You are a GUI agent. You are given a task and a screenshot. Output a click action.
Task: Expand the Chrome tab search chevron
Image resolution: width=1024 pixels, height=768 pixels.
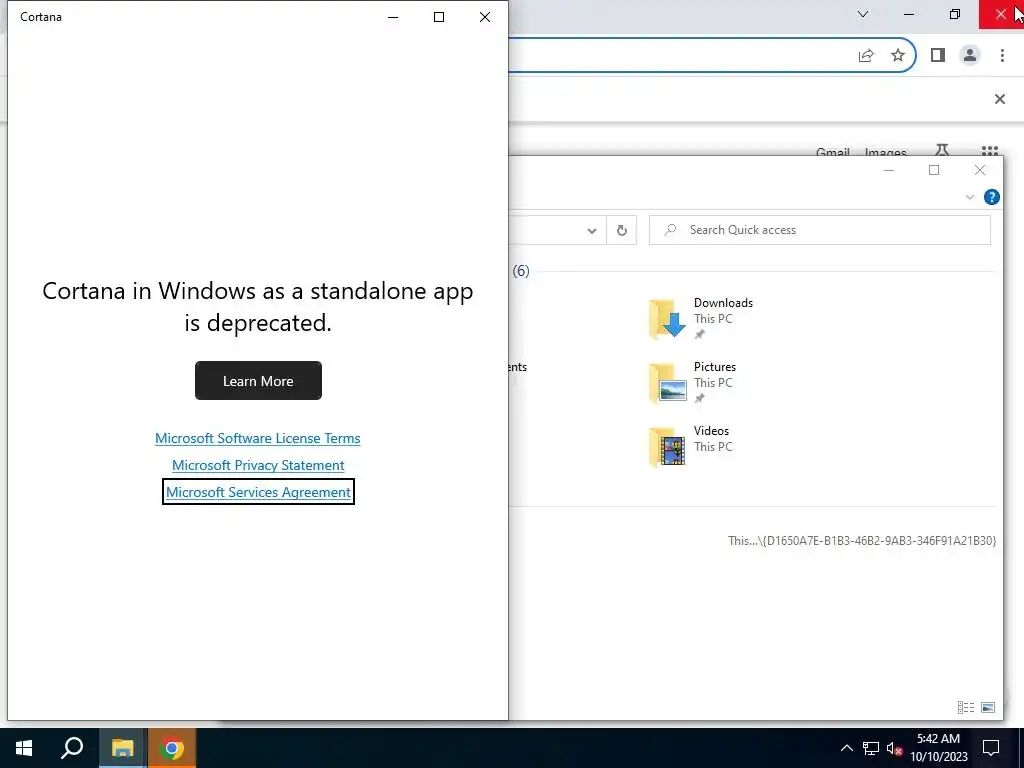[863, 14]
